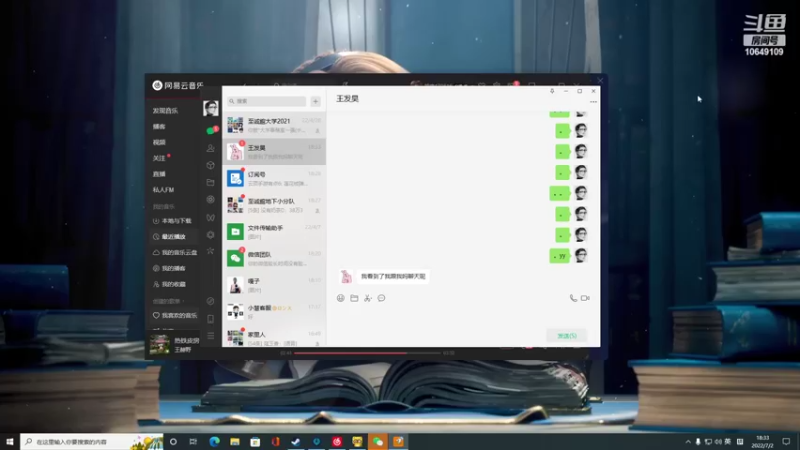Click the plus button to start group chat
Viewport: 800px width, 450px height.
[x=315, y=101]
